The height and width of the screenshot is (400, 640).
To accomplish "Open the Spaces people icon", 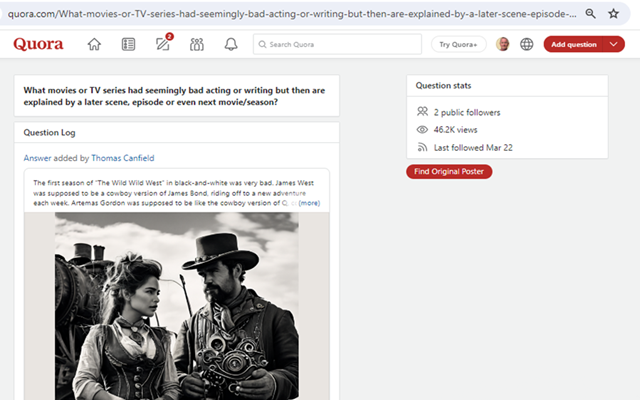I will 197,44.
